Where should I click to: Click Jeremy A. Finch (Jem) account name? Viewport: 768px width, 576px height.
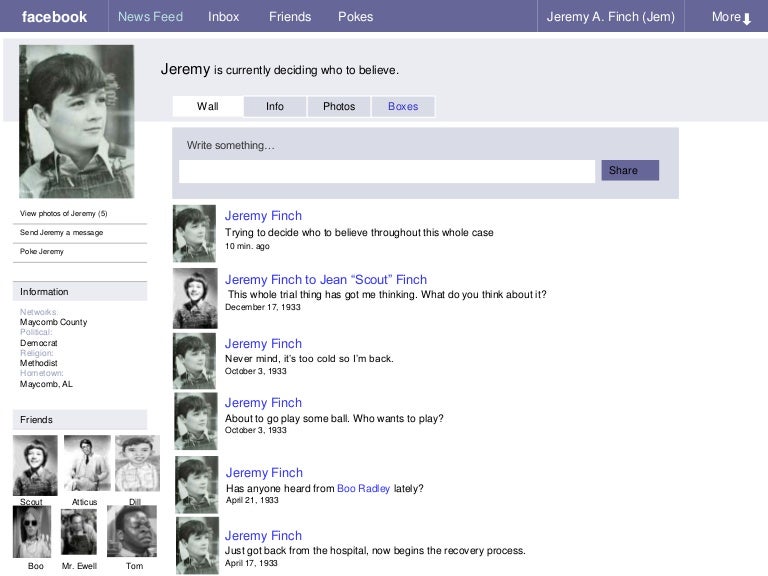(610, 17)
